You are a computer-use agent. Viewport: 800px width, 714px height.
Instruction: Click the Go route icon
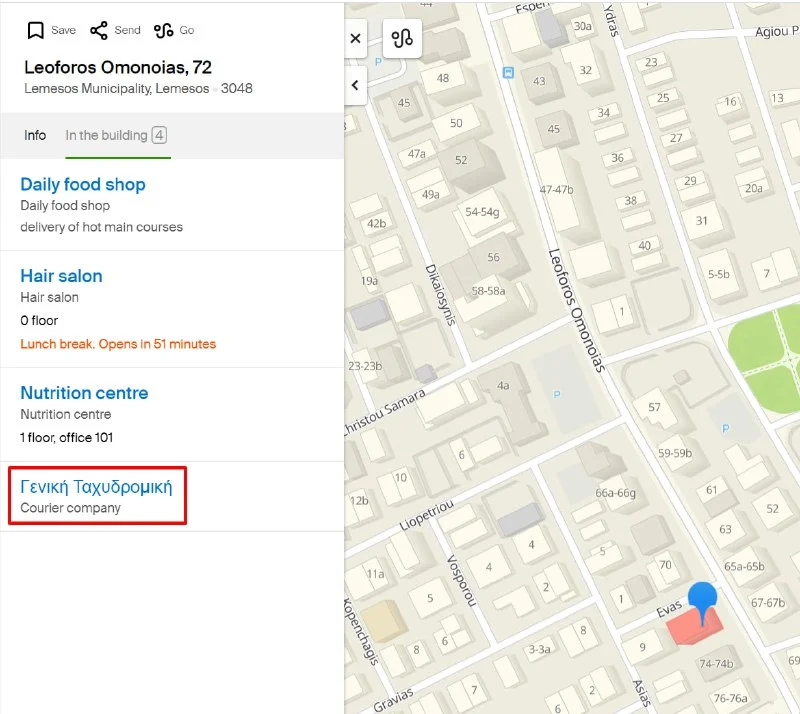(x=164, y=30)
